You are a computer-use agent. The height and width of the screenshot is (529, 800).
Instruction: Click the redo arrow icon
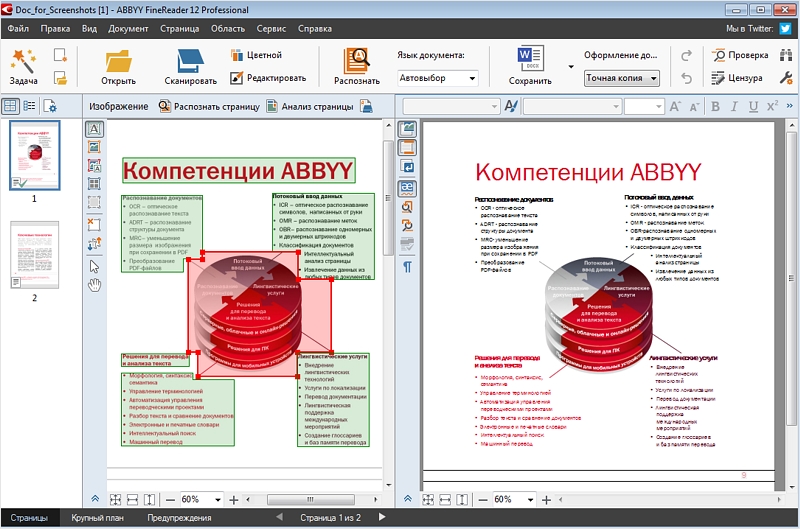click(x=687, y=55)
